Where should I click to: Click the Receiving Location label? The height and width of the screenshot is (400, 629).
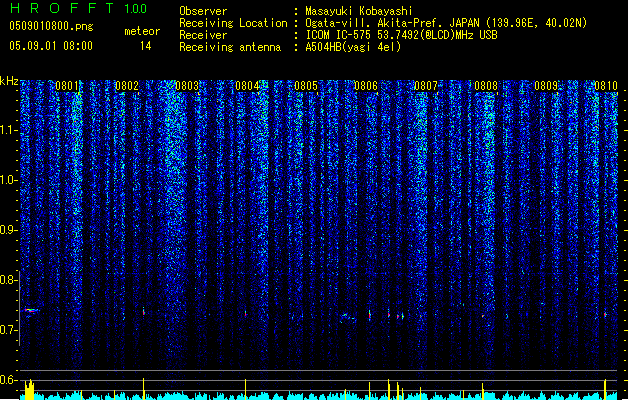coord(233,23)
